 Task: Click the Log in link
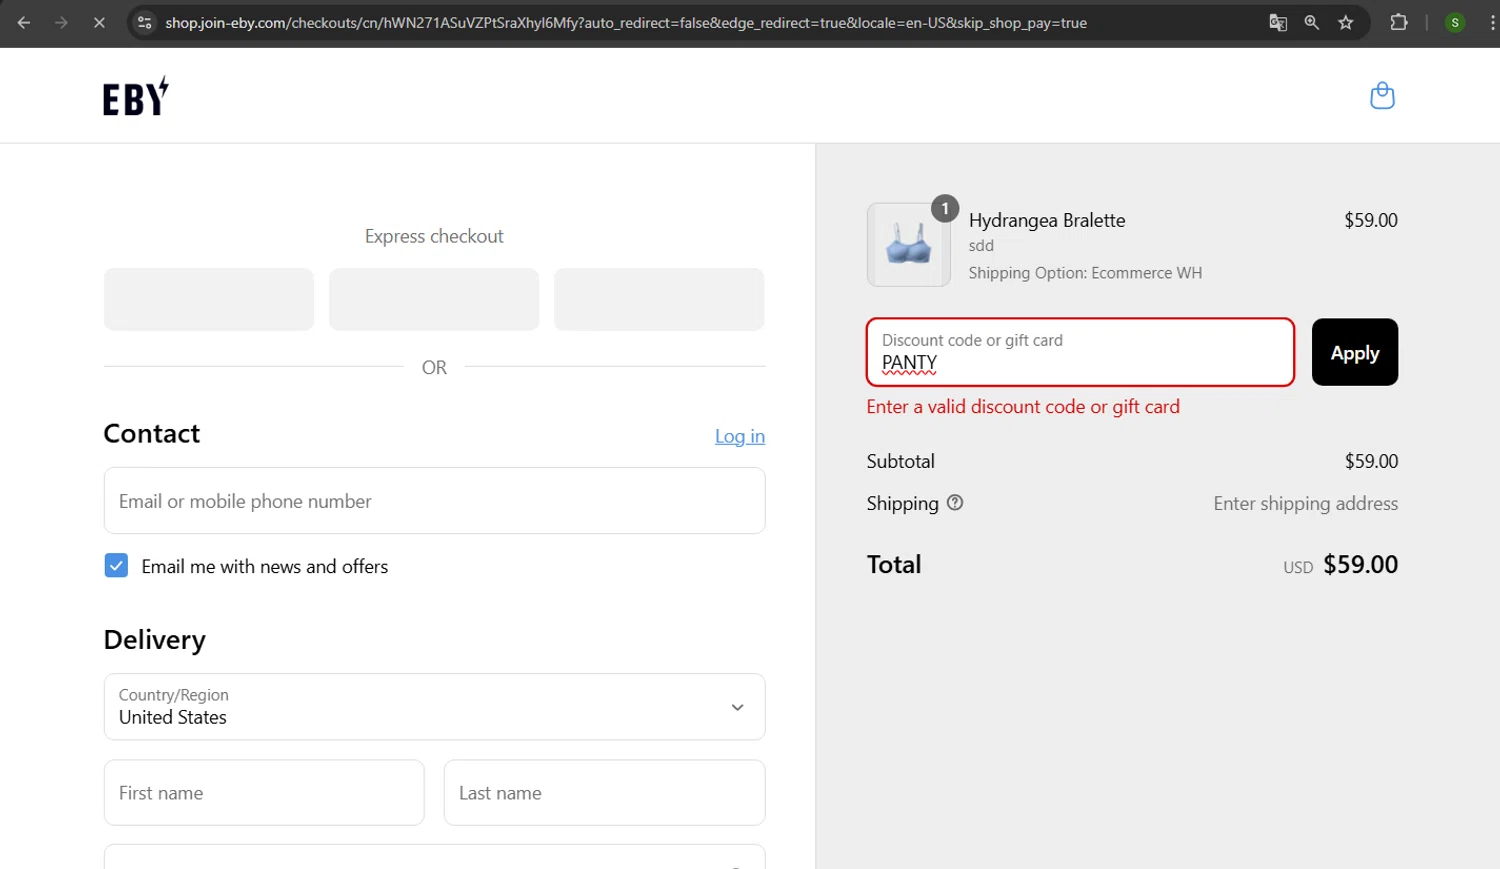point(740,436)
